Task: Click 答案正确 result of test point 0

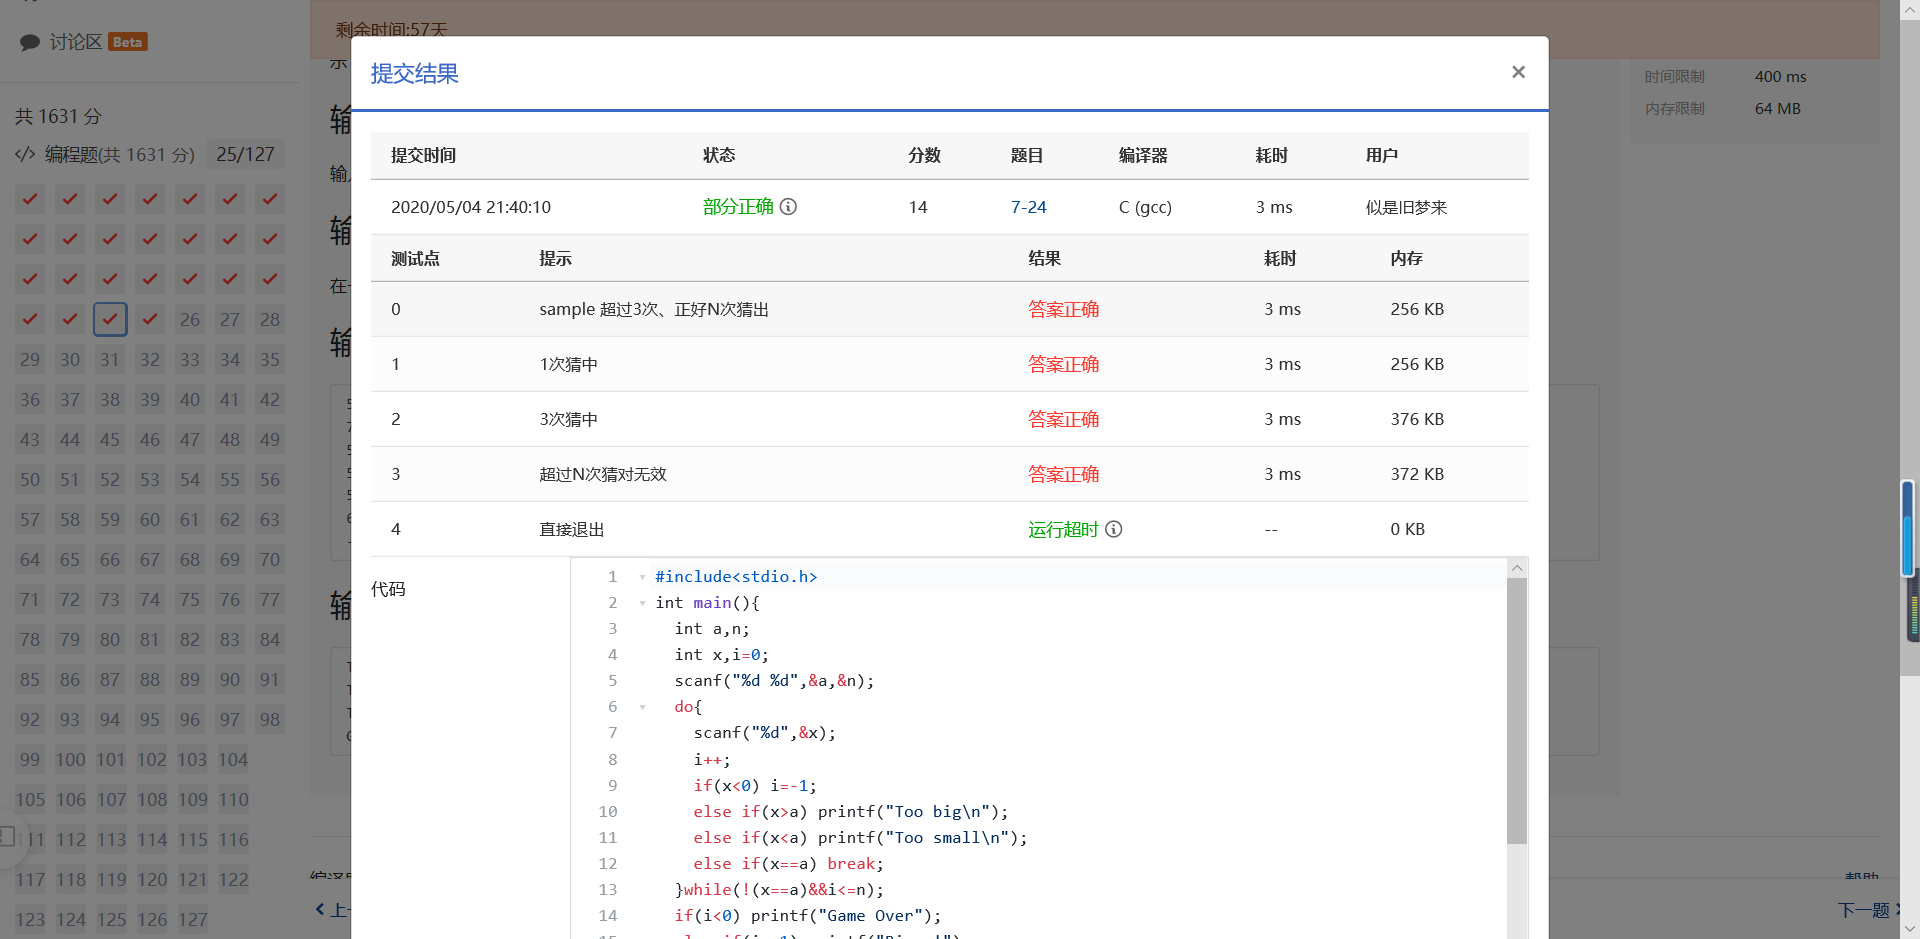Action: [1063, 309]
